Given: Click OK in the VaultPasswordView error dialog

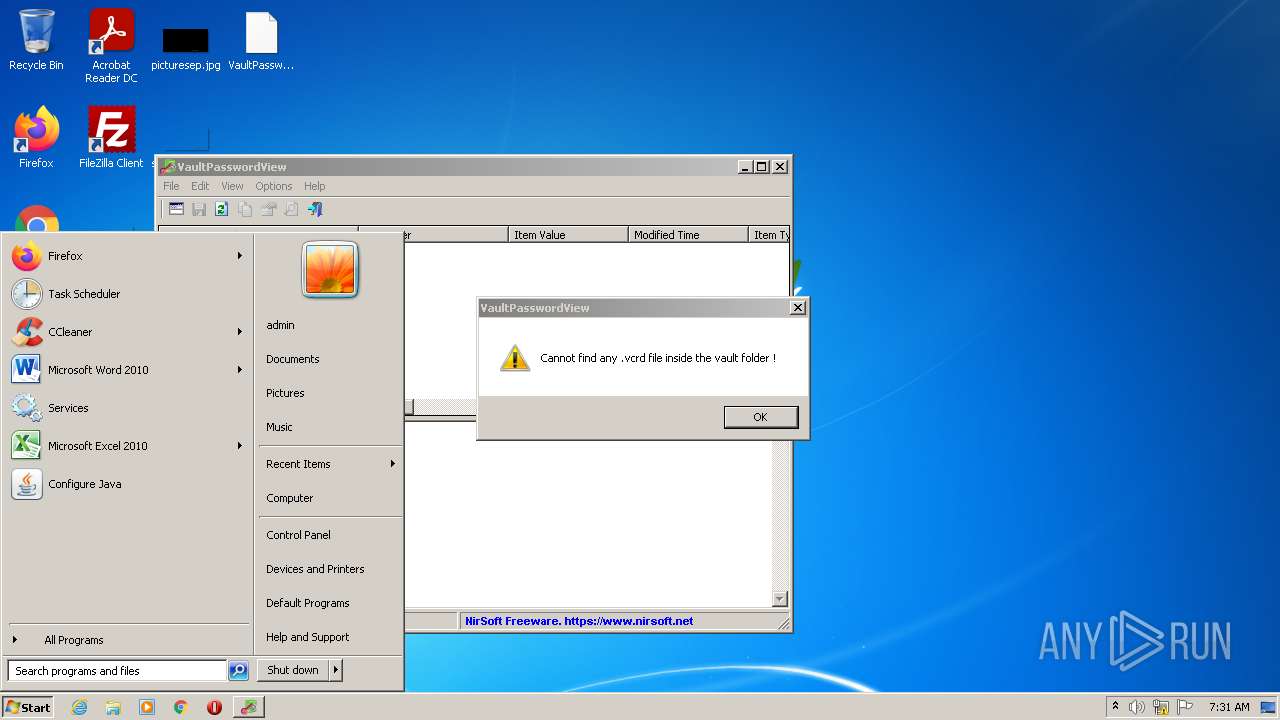Looking at the screenshot, I should click(761, 417).
